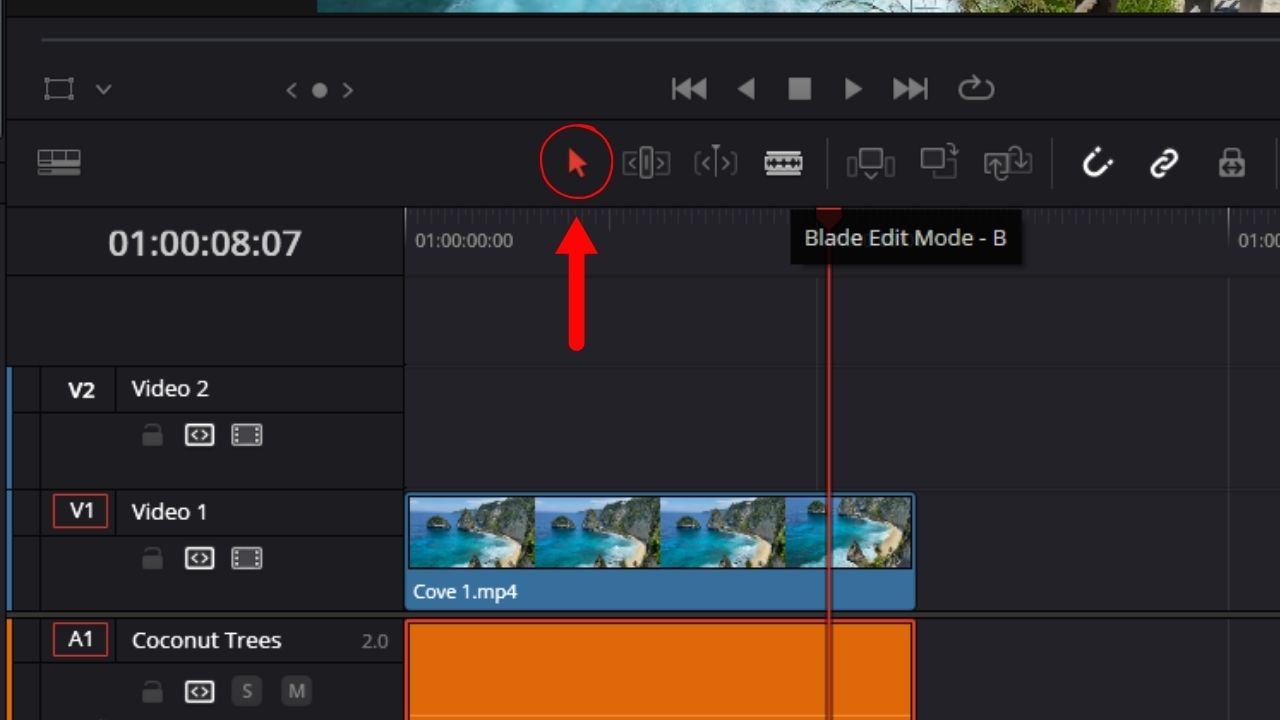The height and width of the screenshot is (720, 1280).
Task: Toggle Linked Selection
Action: point(1163,162)
